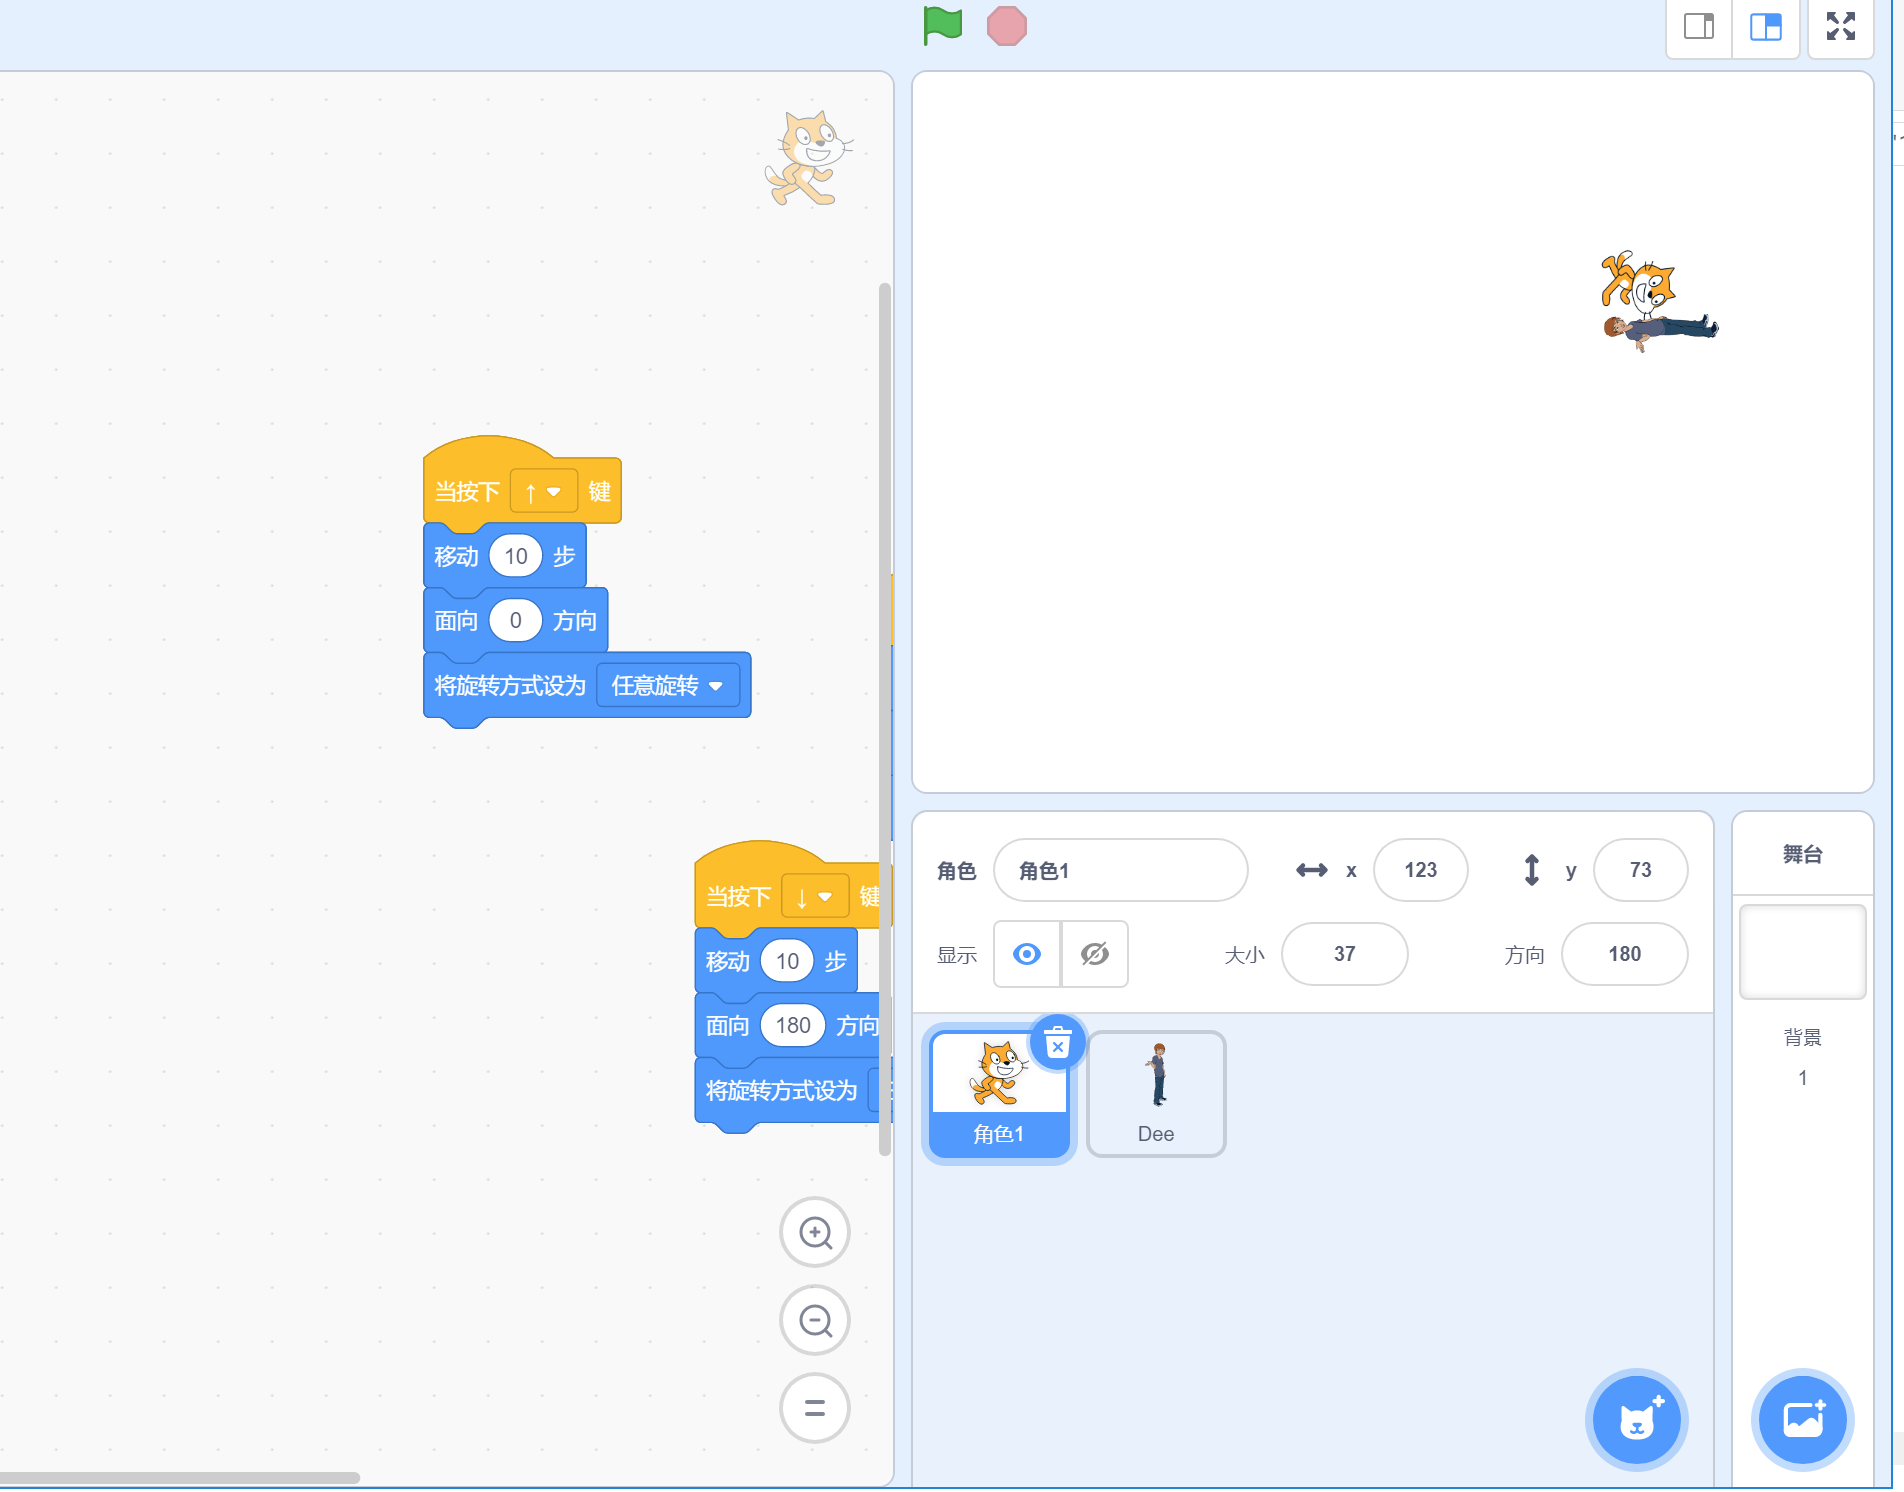The image size is (1904, 1492).
Task: Click the 10 steps input in down-key script
Action: [x=787, y=961]
